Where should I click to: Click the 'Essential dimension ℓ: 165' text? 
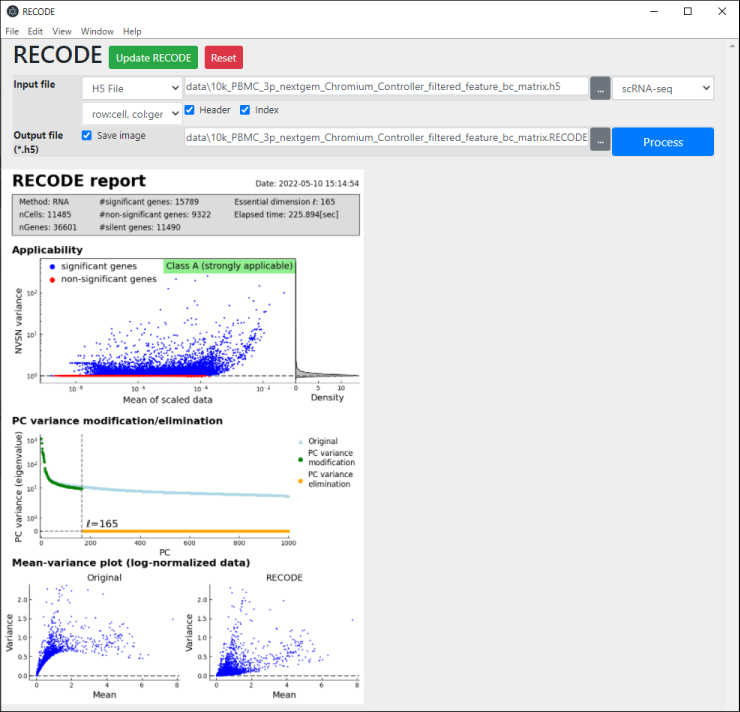[x=285, y=201]
